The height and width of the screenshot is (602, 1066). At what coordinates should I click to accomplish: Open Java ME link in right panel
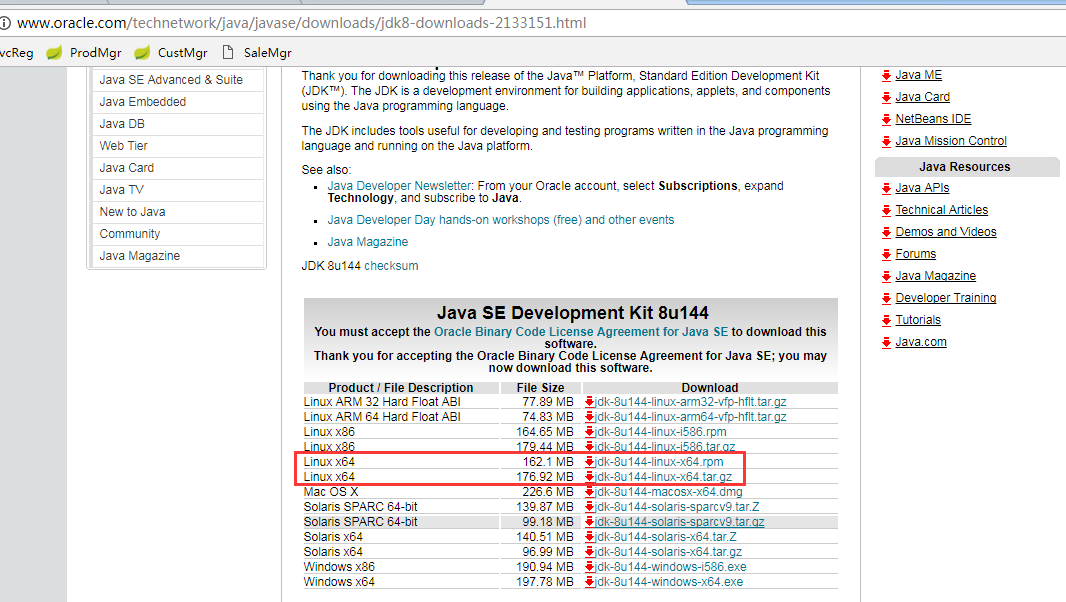918,75
